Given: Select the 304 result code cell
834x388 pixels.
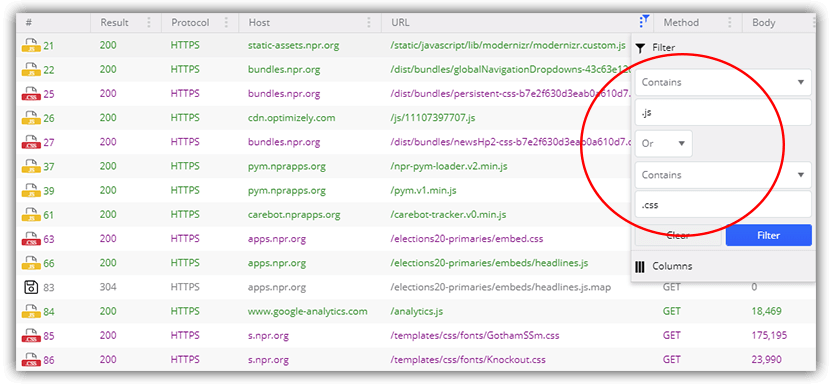Looking at the screenshot, I should click(x=108, y=287).
